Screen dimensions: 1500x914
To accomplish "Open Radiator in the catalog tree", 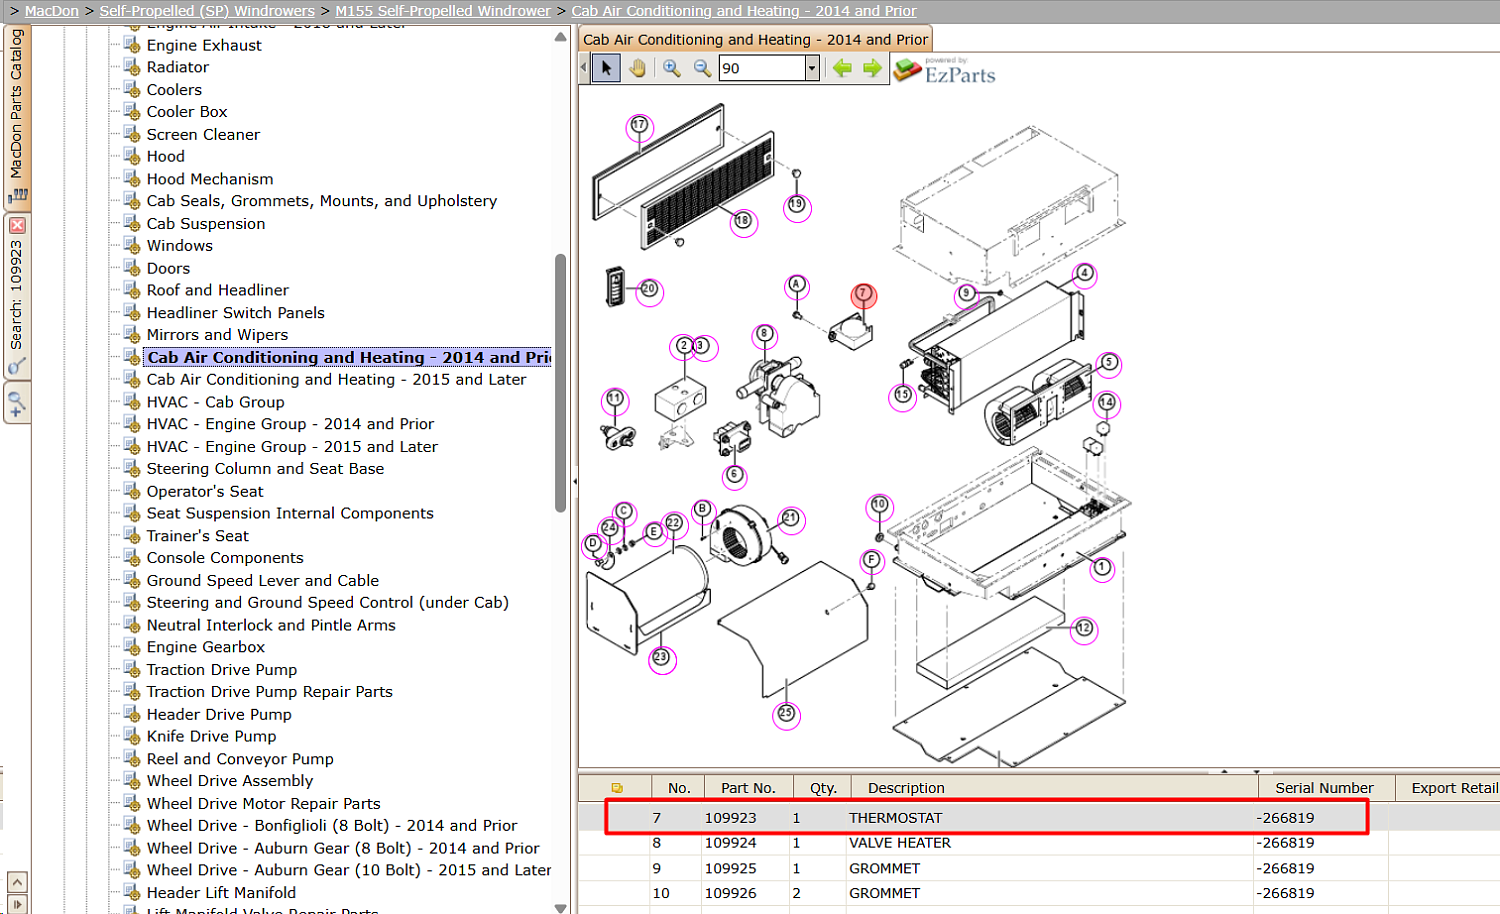I will click(x=178, y=67).
